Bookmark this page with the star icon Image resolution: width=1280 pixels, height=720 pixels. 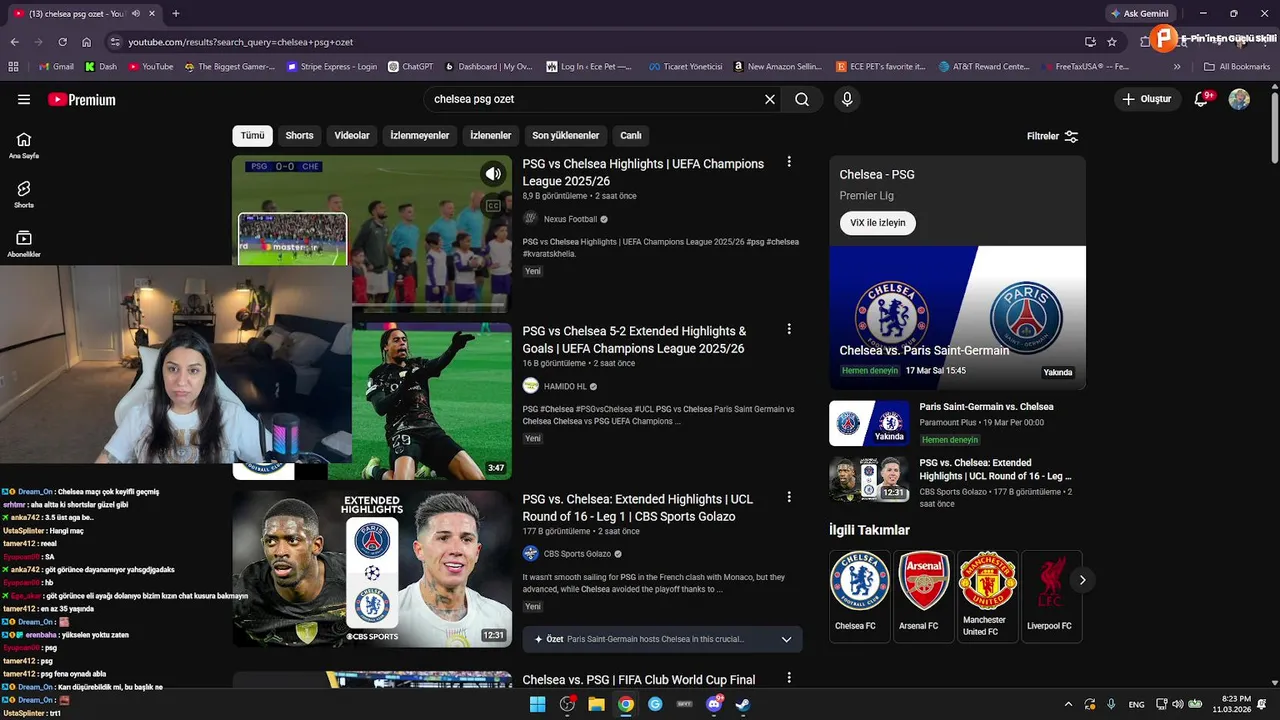(x=1112, y=42)
